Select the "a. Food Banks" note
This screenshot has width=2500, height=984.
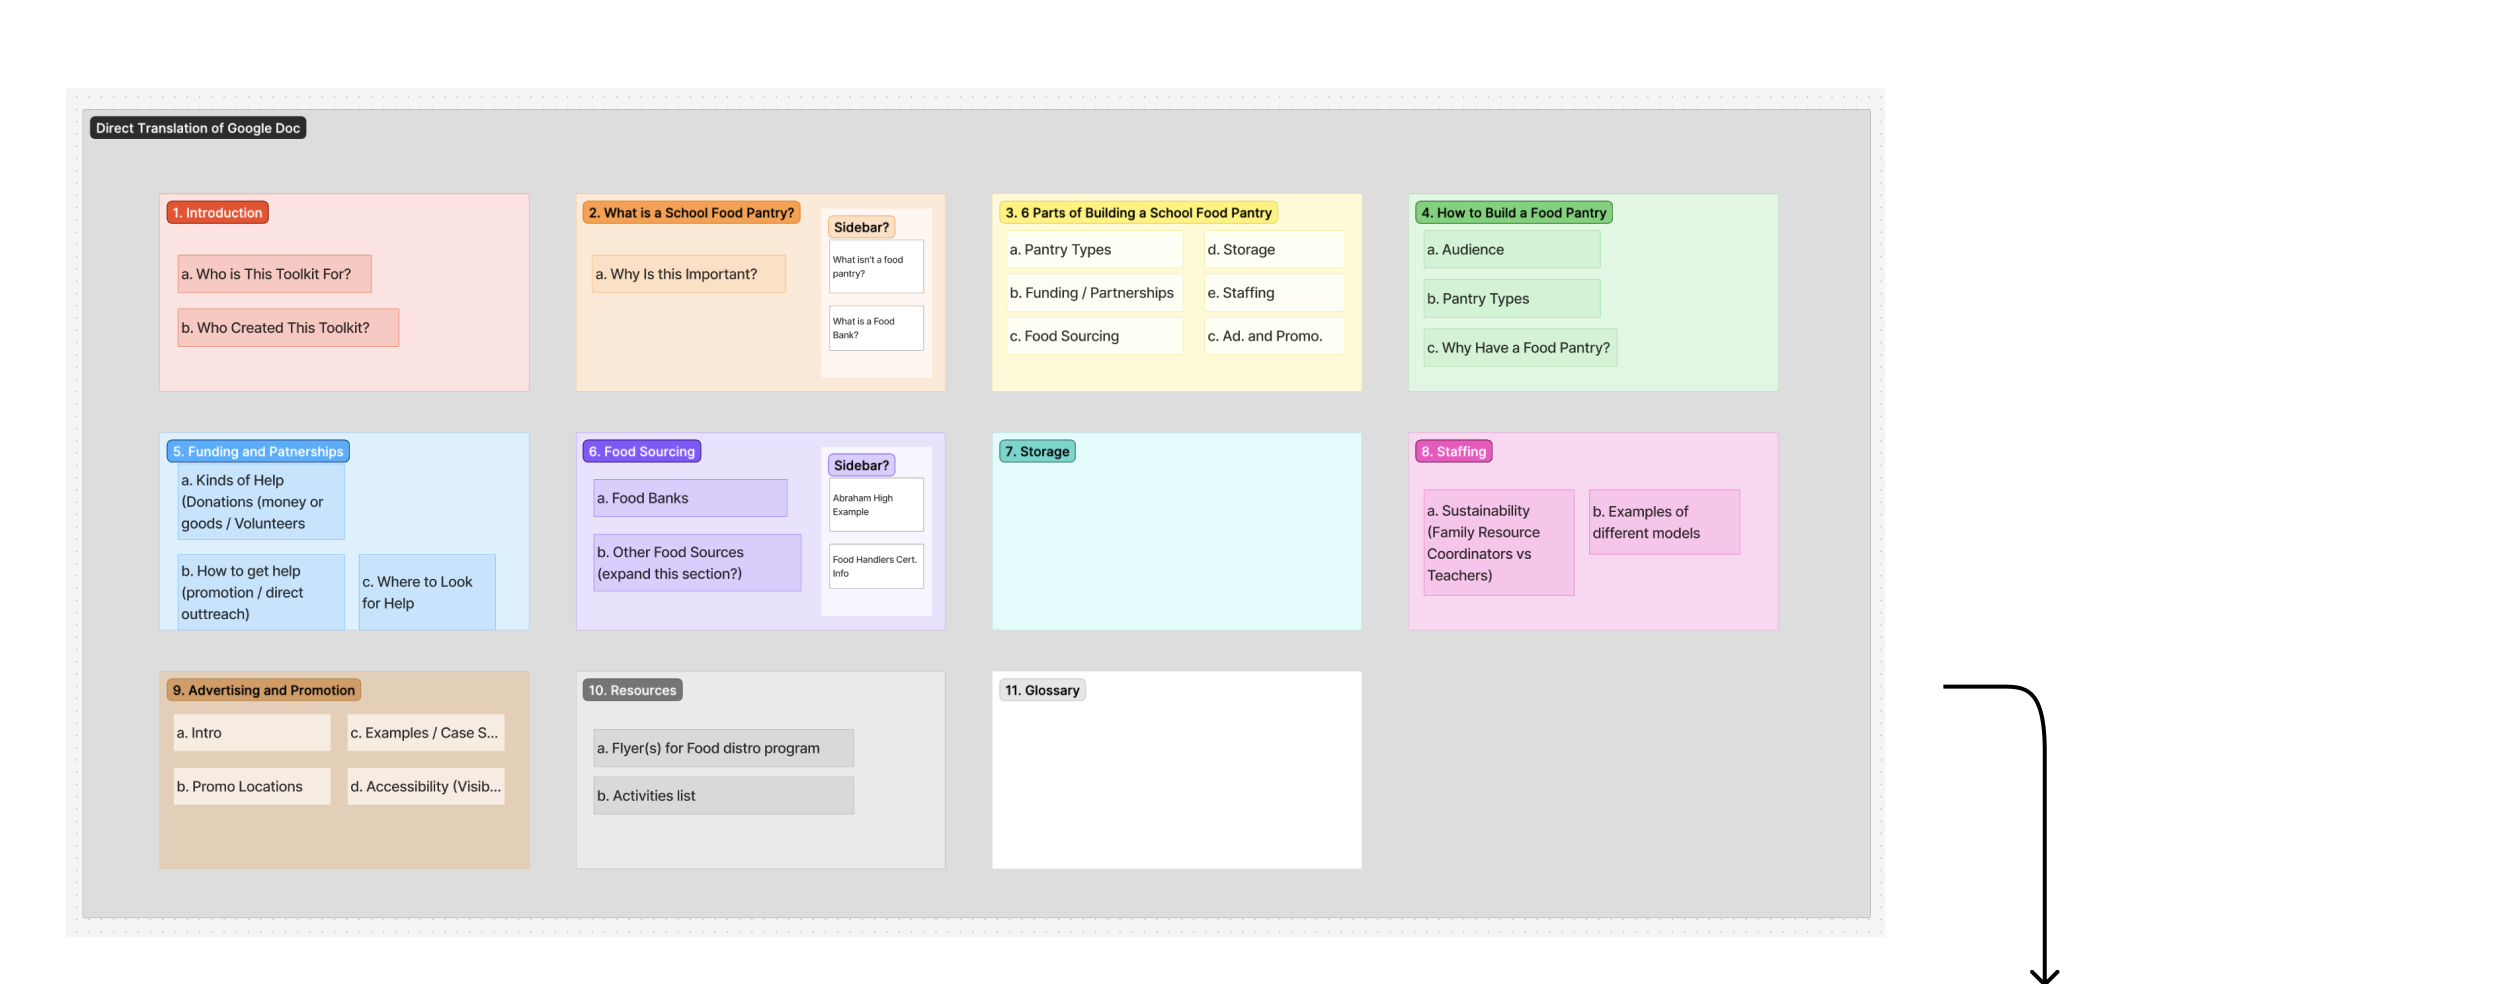(690, 498)
